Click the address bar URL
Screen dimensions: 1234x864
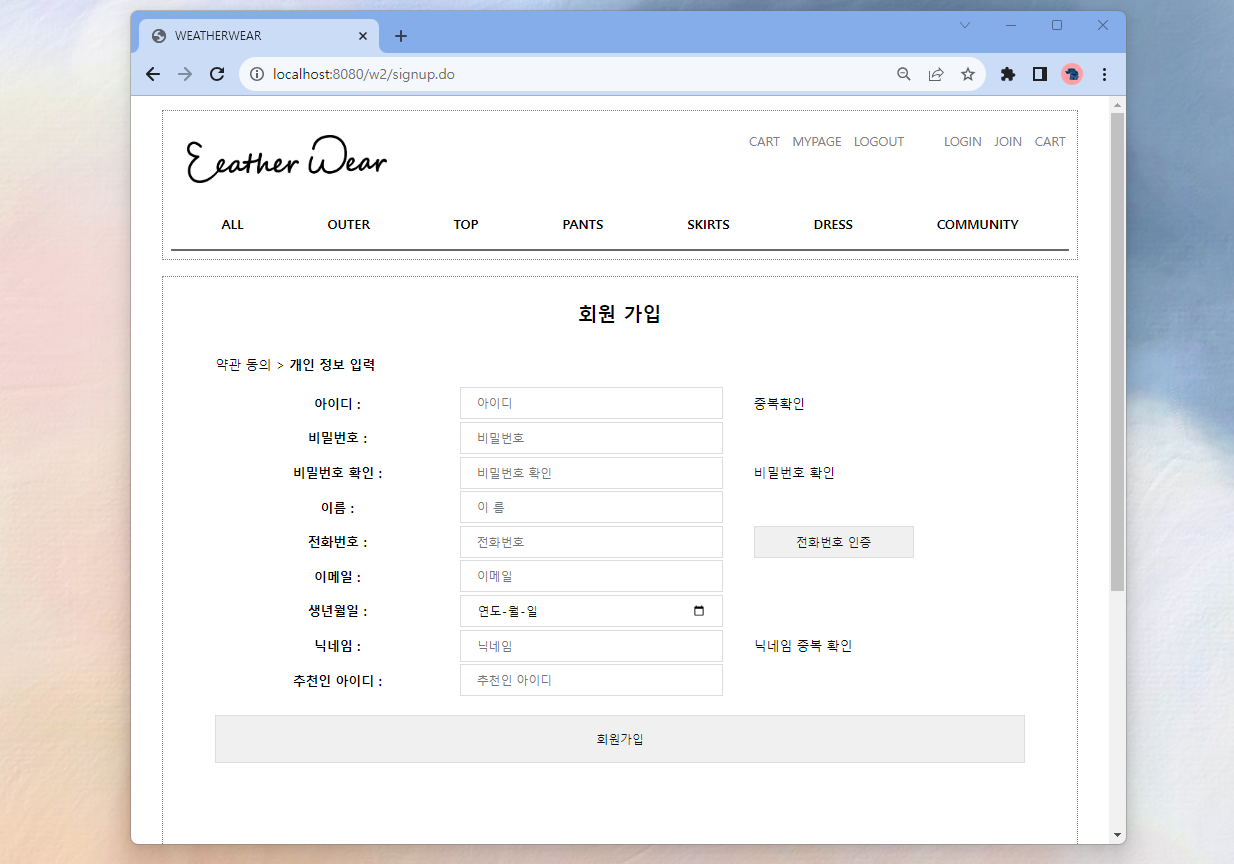click(x=364, y=74)
